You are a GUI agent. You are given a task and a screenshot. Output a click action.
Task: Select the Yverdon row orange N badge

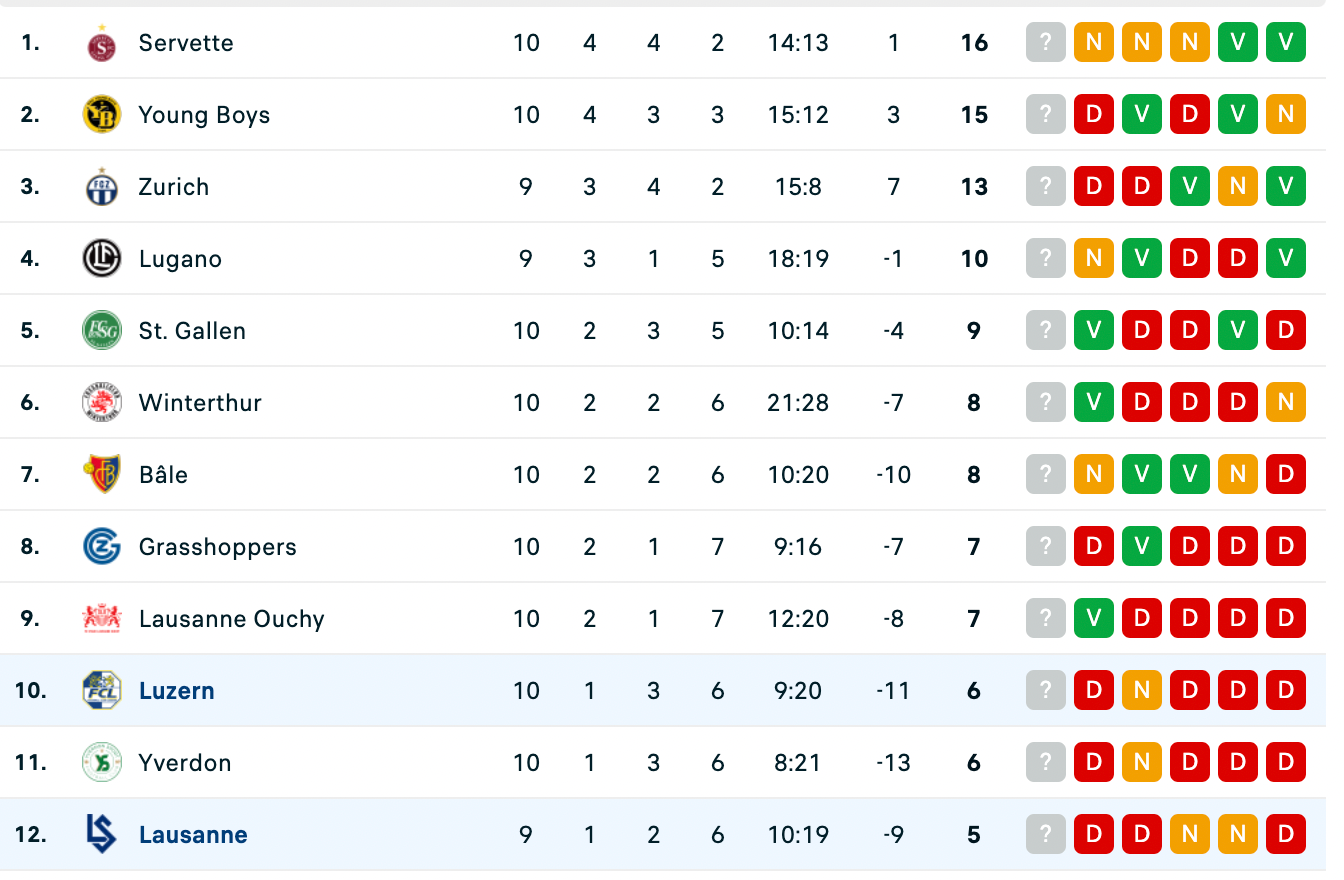[x=1142, y=763]
